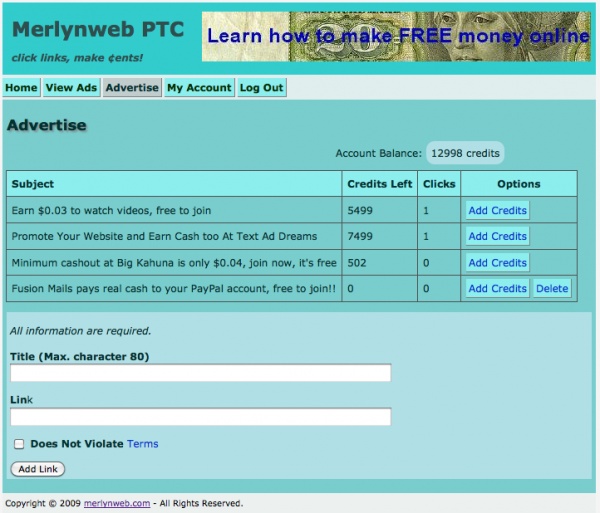The height and width of the screenshot is (513, 600).
Task: Select the 'Minimum cashout at Big Kahuna' subject
Action: point(174,263)
